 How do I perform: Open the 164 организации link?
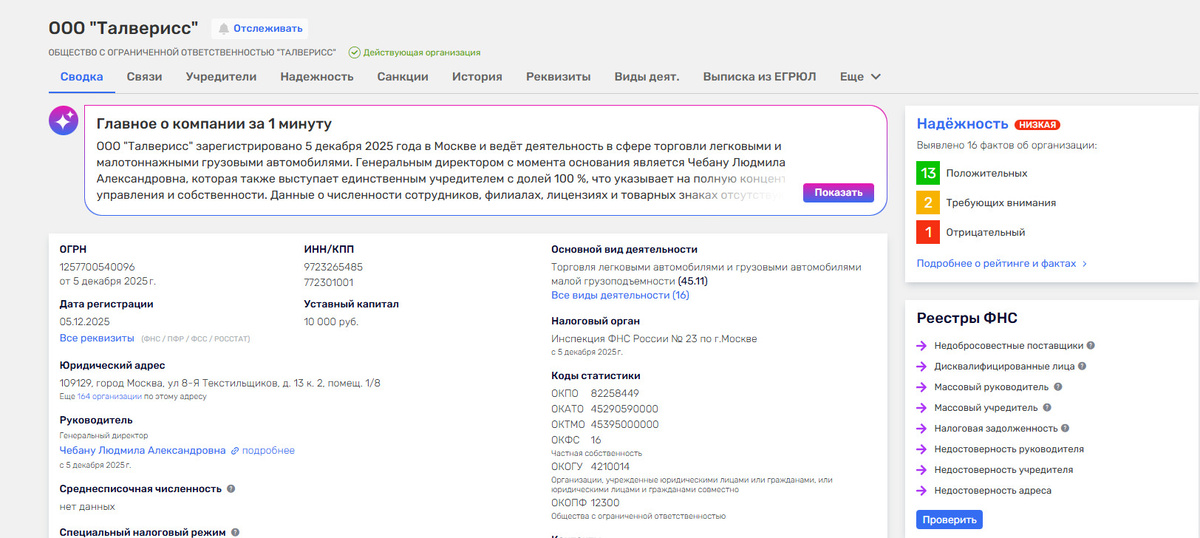[x=110, y=397]
